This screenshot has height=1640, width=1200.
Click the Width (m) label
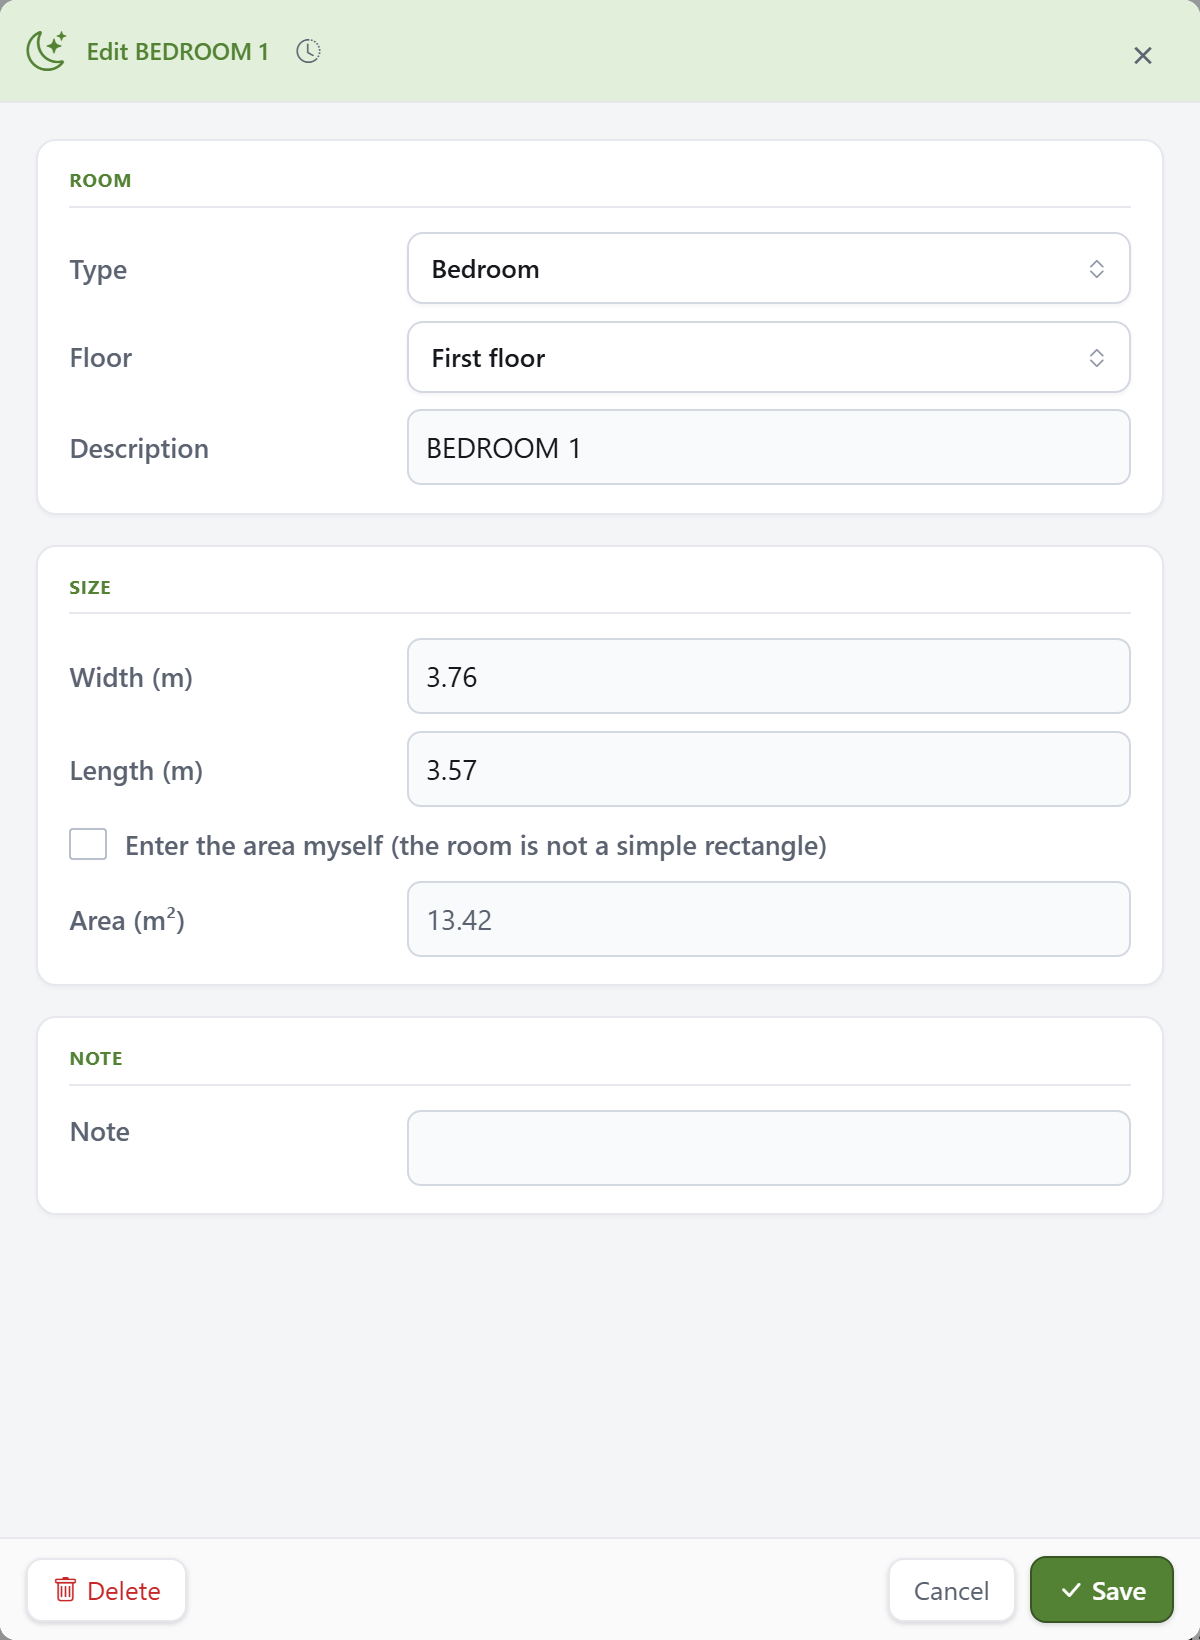tap(131, 678)
